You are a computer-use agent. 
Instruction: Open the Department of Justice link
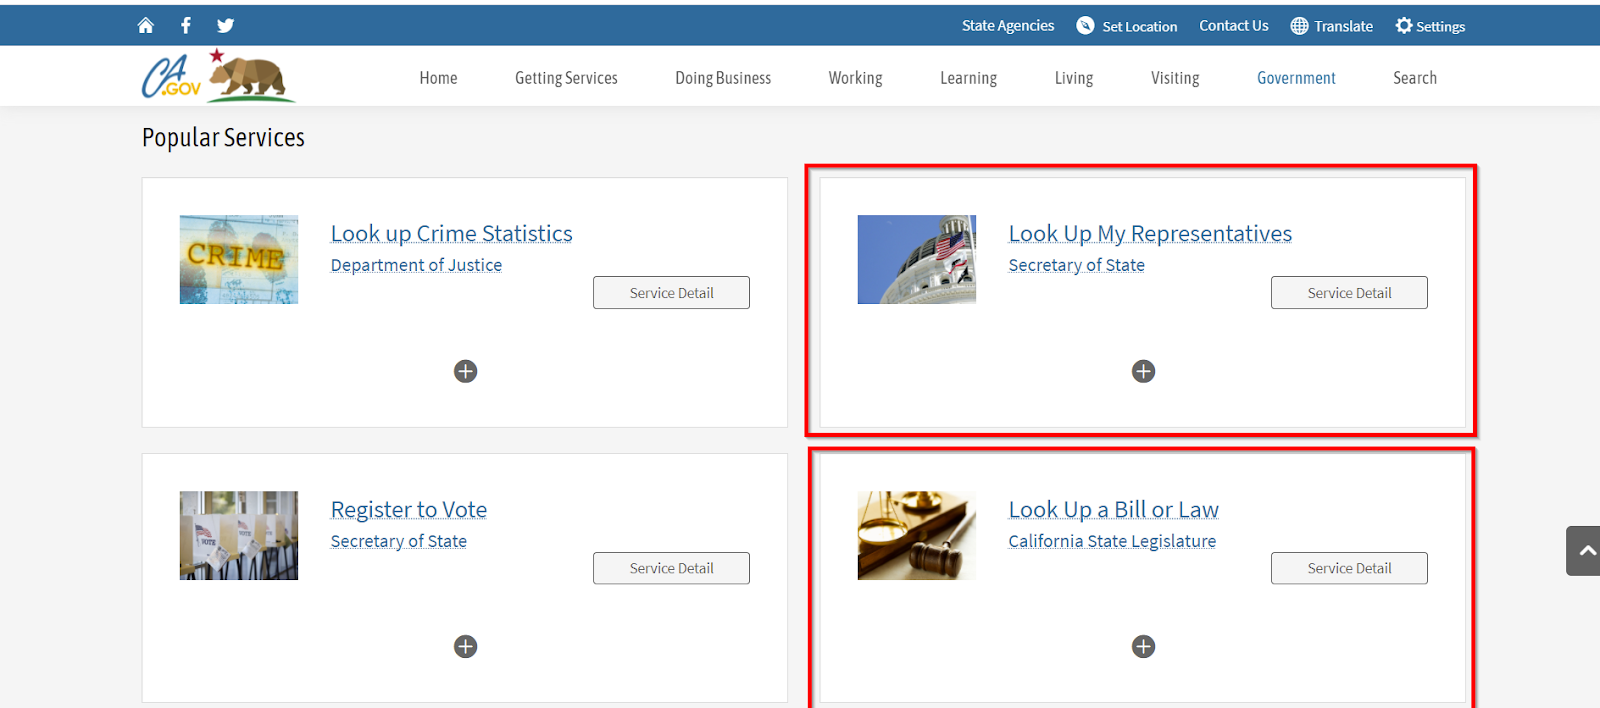coord(416,265)
